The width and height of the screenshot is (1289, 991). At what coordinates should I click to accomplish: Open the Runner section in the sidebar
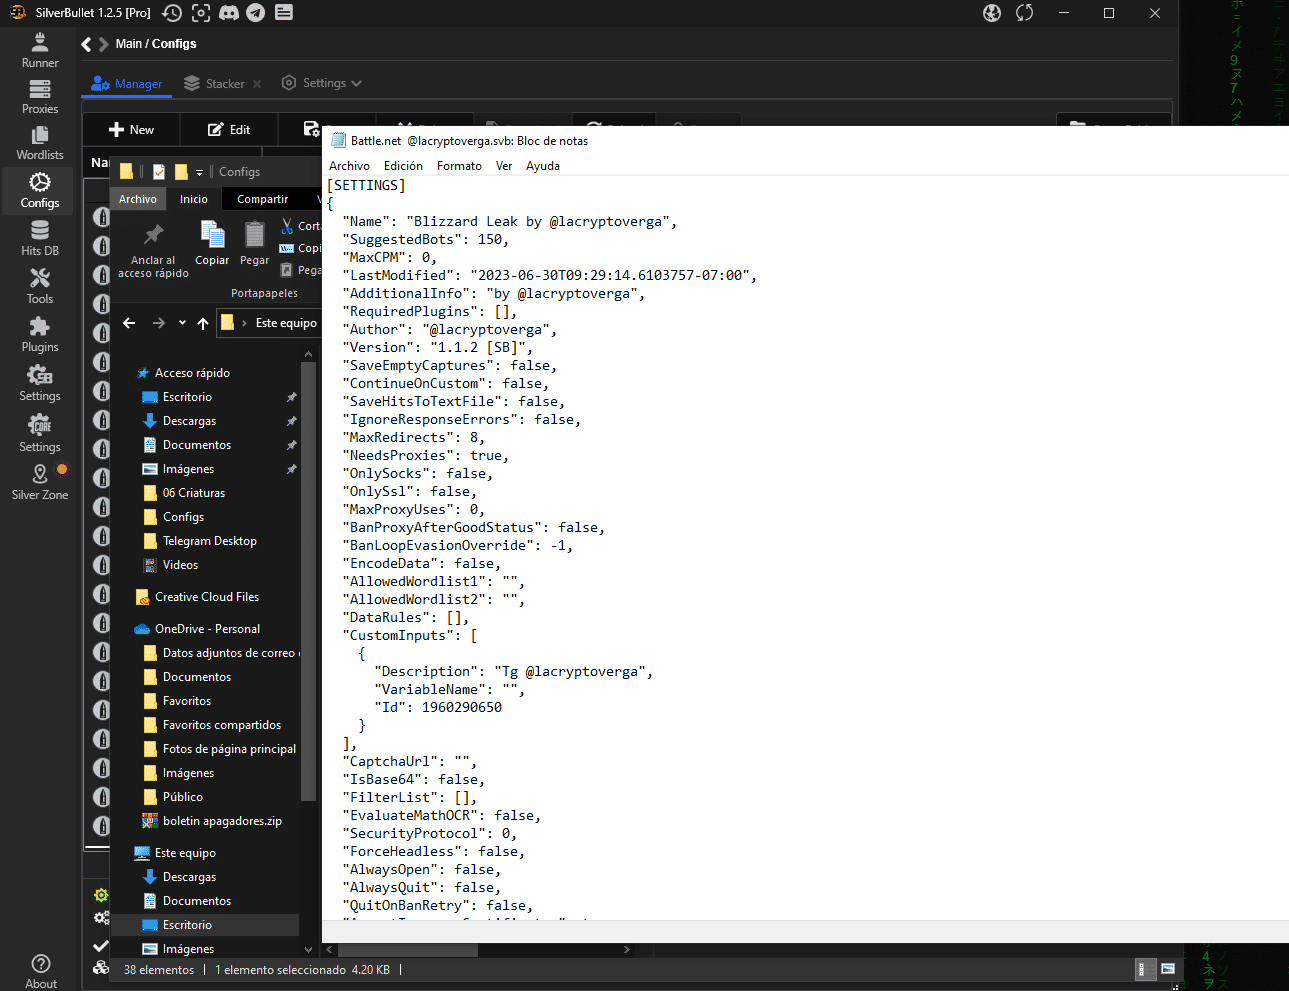(x=40, y=49)
